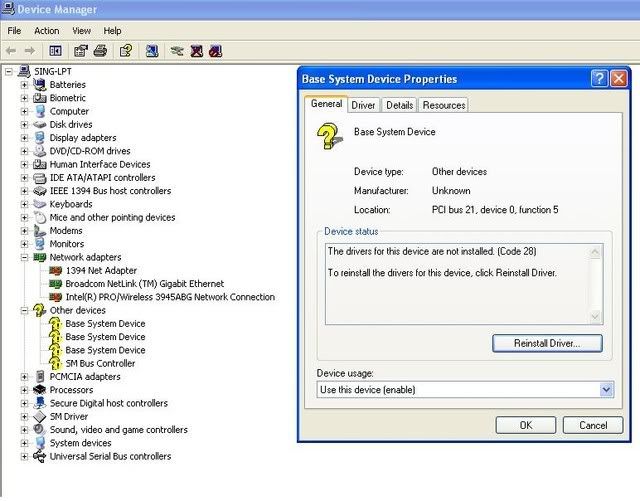Click the device status scroll-down arrow
The image size is (640, 501).
tap(597, 317)
